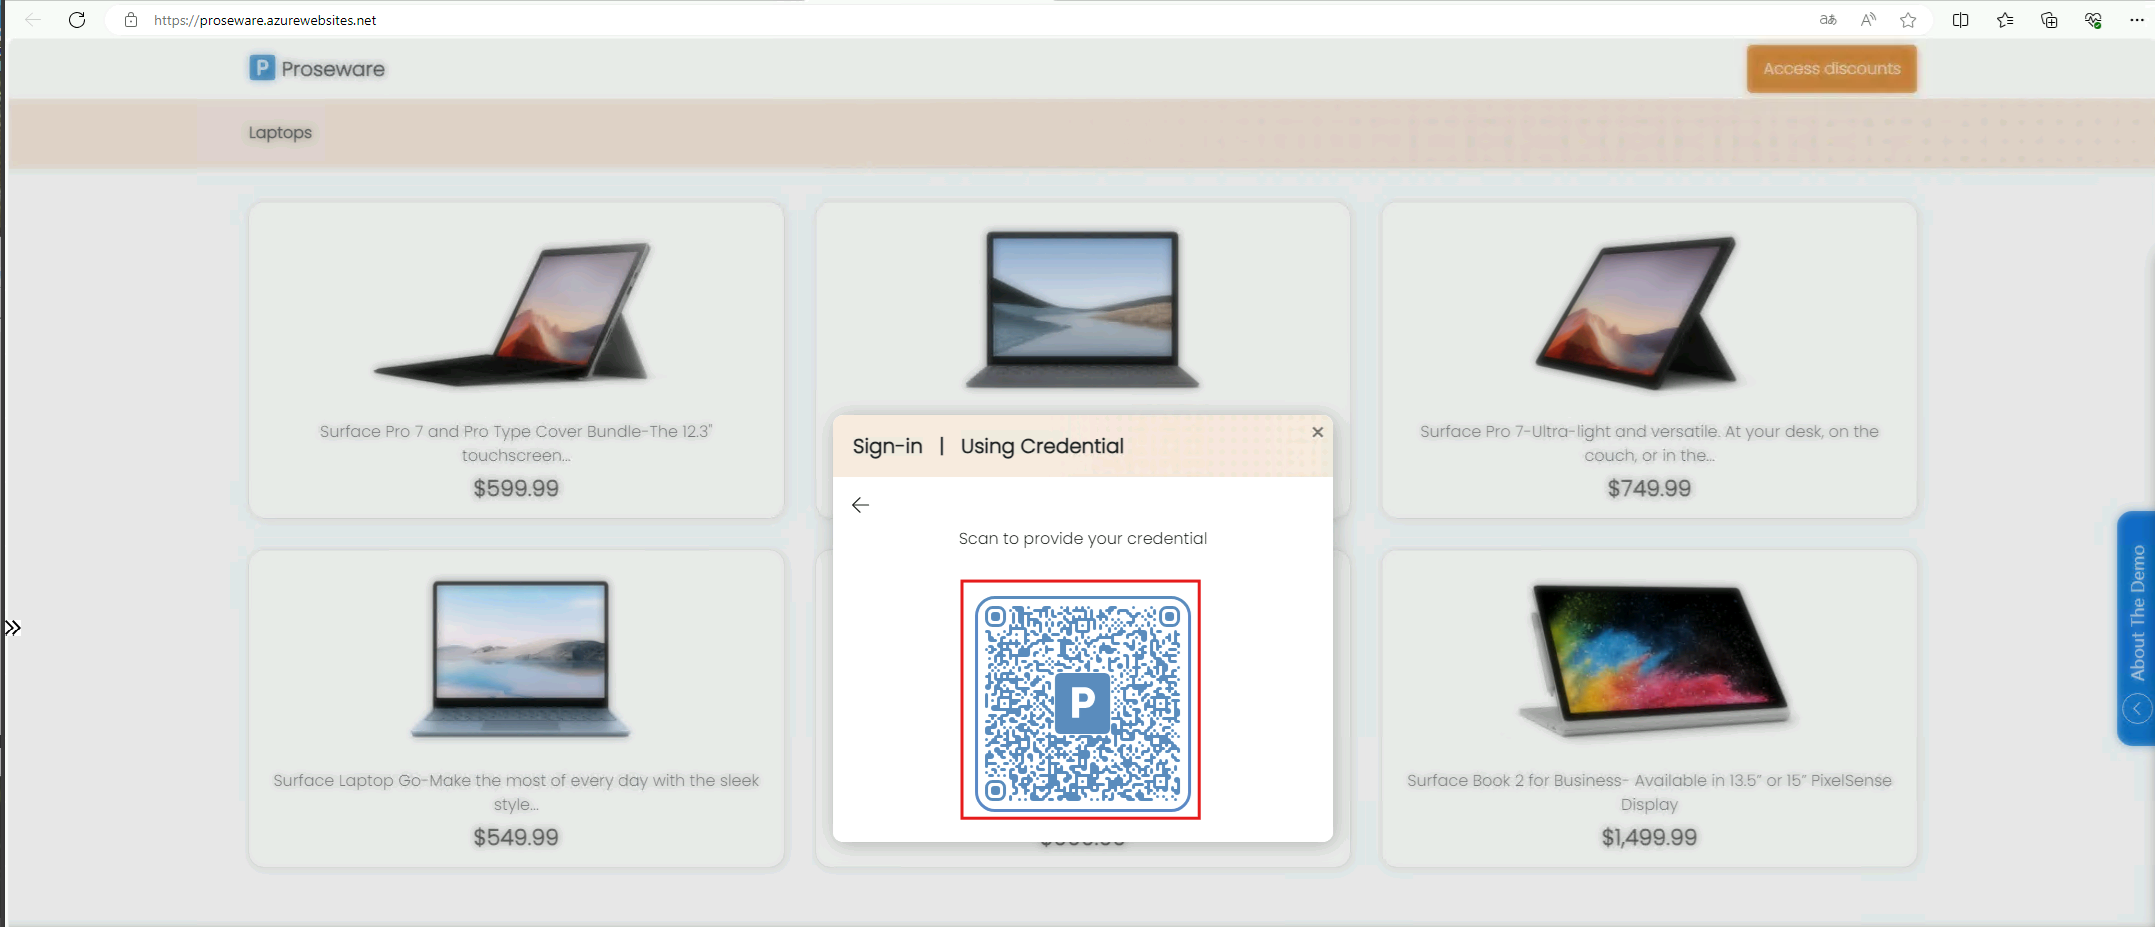
Task: Open the Surface Laptop image in middle card
Action: coord(1082,310)
